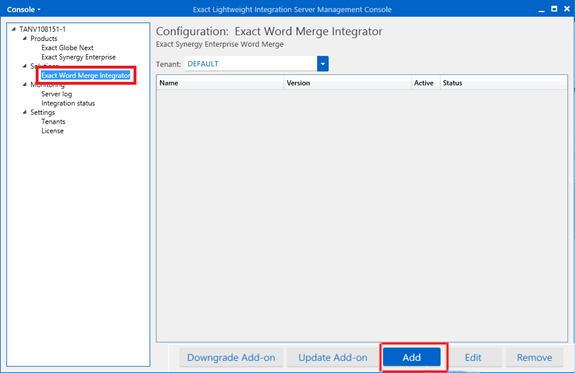Screen dimensions: 575x373
Task: Open Tenants settings
Action: tap(53, 121)
